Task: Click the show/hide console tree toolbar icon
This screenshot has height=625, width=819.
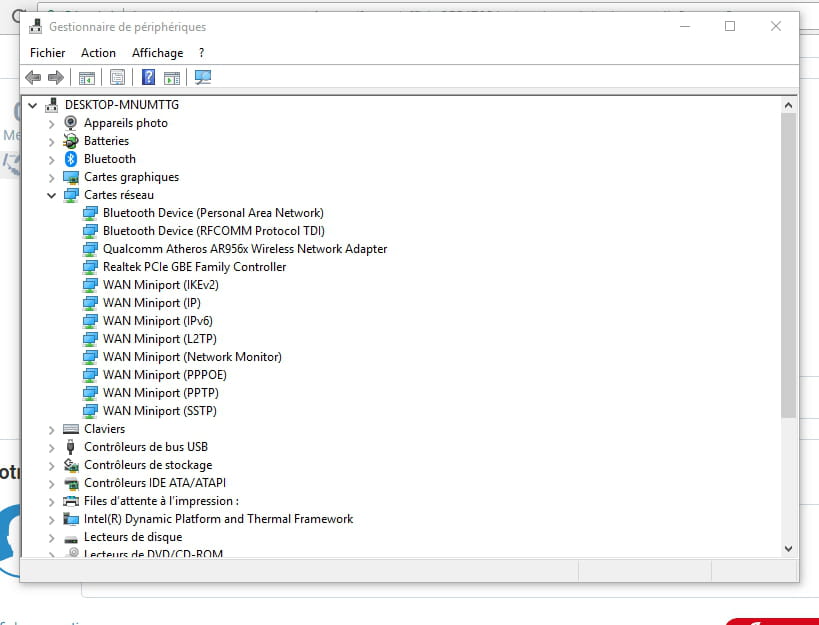Action: (x=87, y=78)
